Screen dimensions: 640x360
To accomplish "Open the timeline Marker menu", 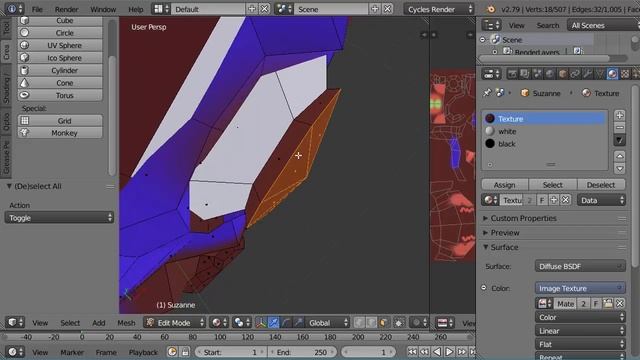I will tap(72, 352).
